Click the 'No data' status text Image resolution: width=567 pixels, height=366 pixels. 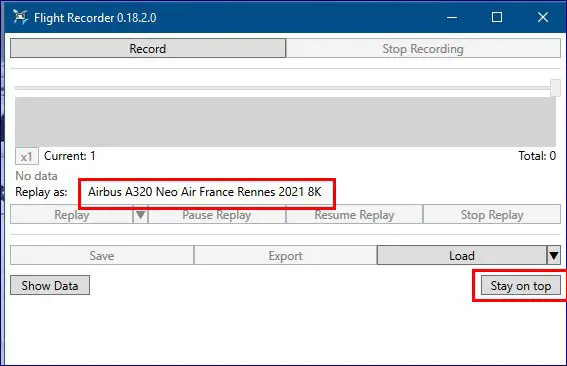click(x=36, y=176)
